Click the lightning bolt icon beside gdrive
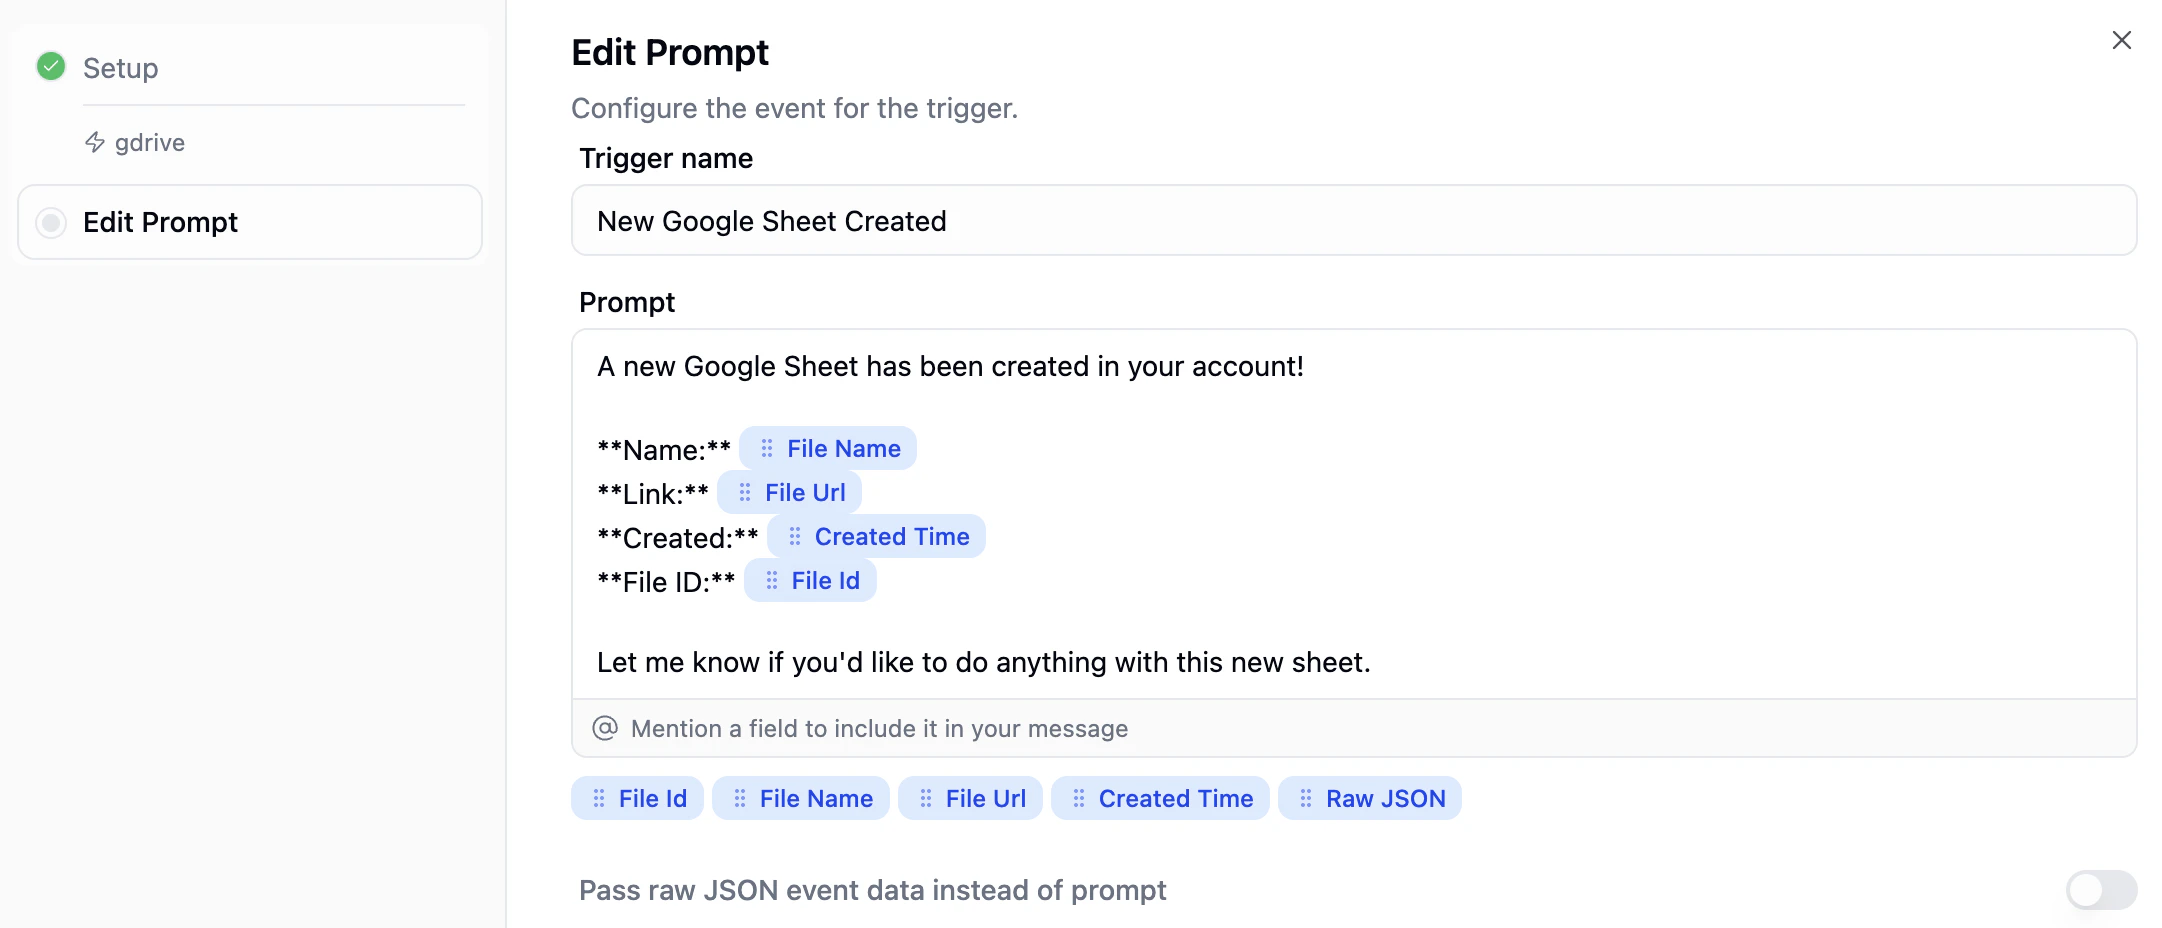2162x928 pixels. tap(95, 142)
